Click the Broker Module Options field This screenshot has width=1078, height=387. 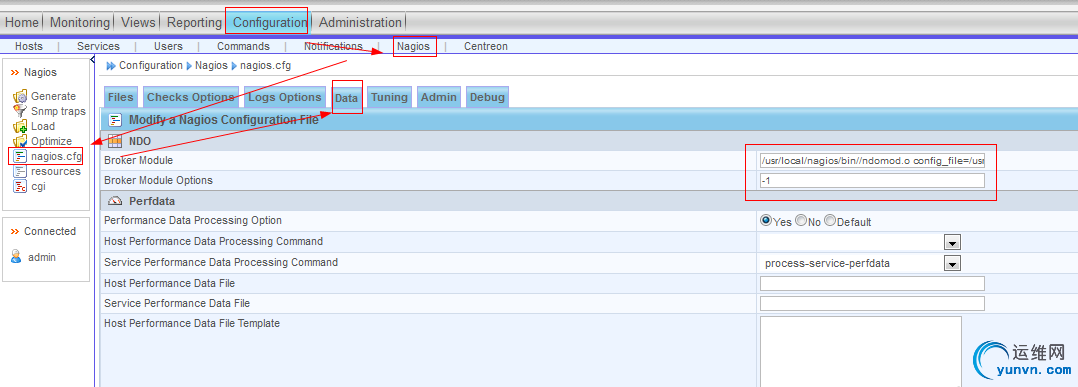pos(872,181)
